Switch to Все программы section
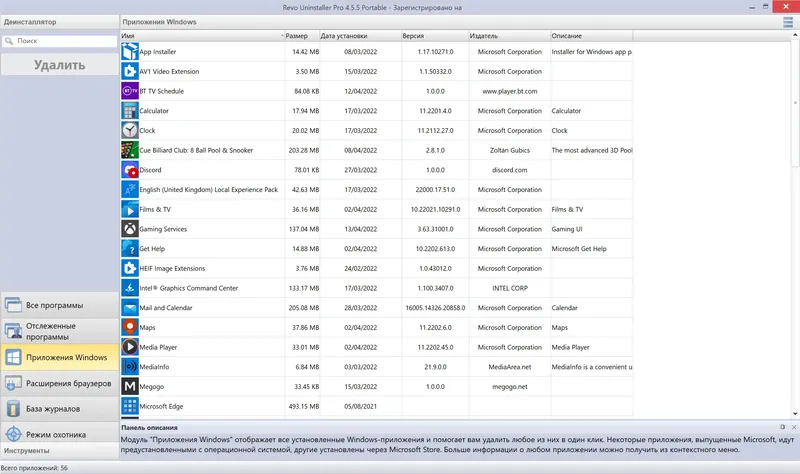The width and height of the screenshot is (800, 474). coord(60,305)
